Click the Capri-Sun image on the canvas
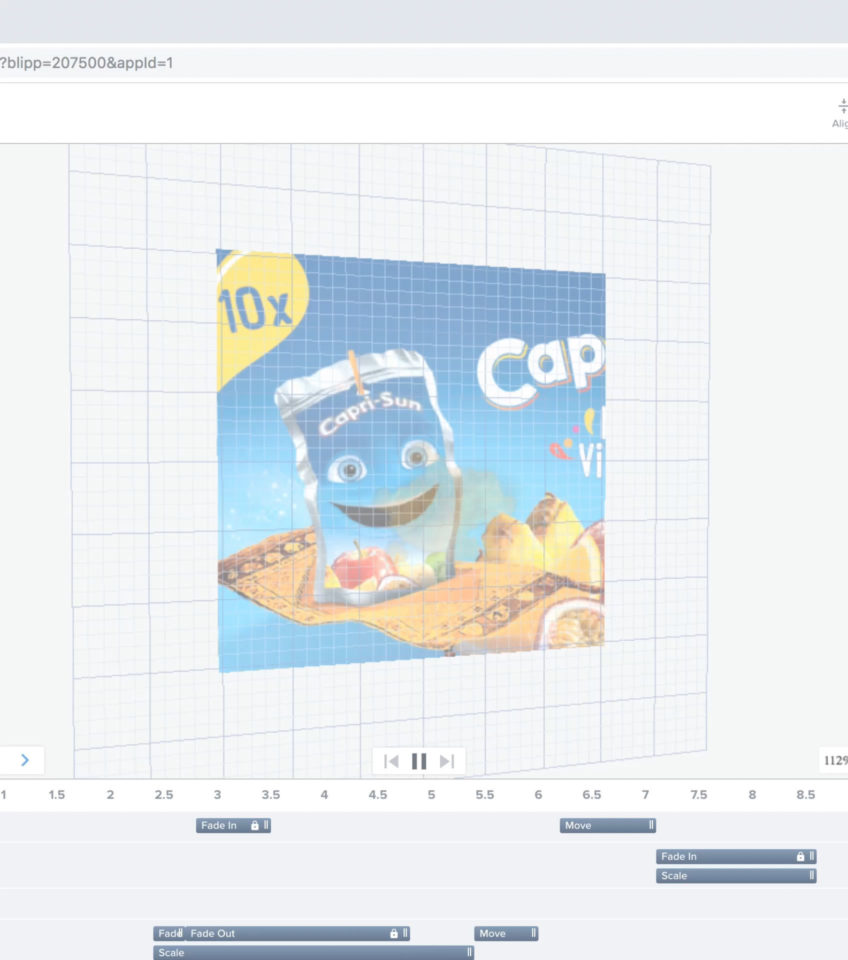Viewport: 848px width, 960px height. pyautogui.click(x=411, y=460)
